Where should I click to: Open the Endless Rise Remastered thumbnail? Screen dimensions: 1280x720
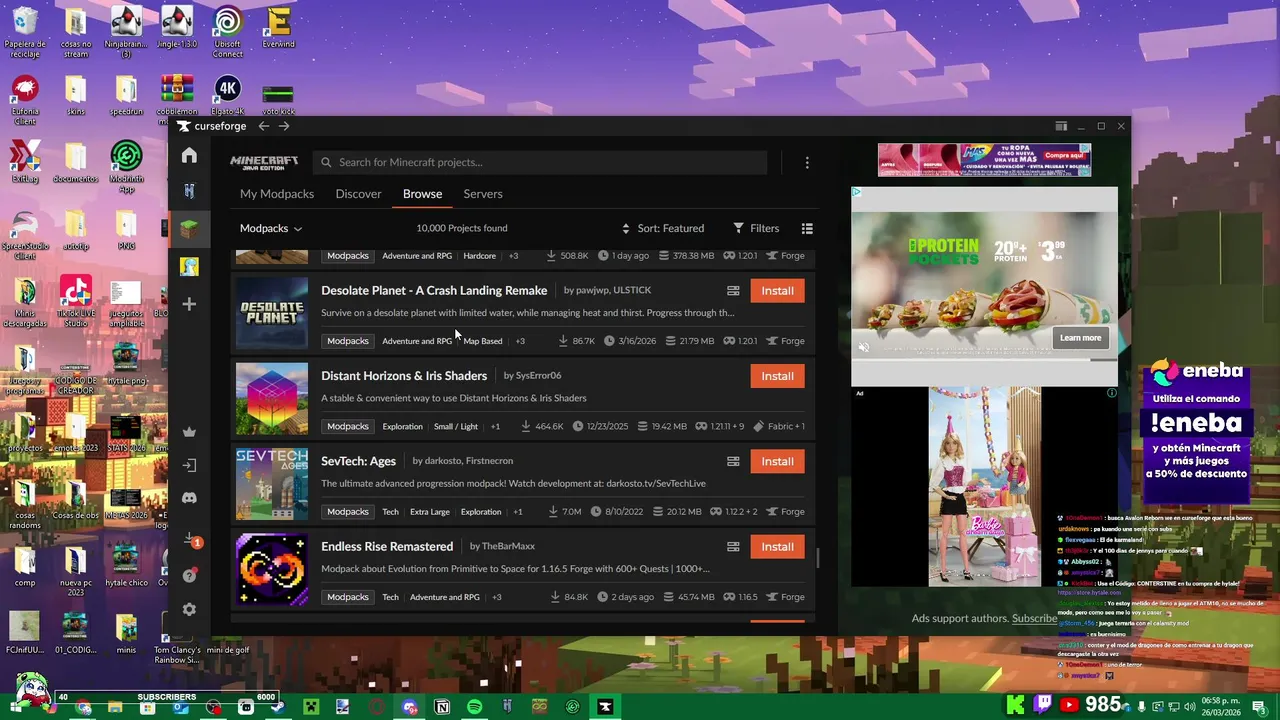272,569
